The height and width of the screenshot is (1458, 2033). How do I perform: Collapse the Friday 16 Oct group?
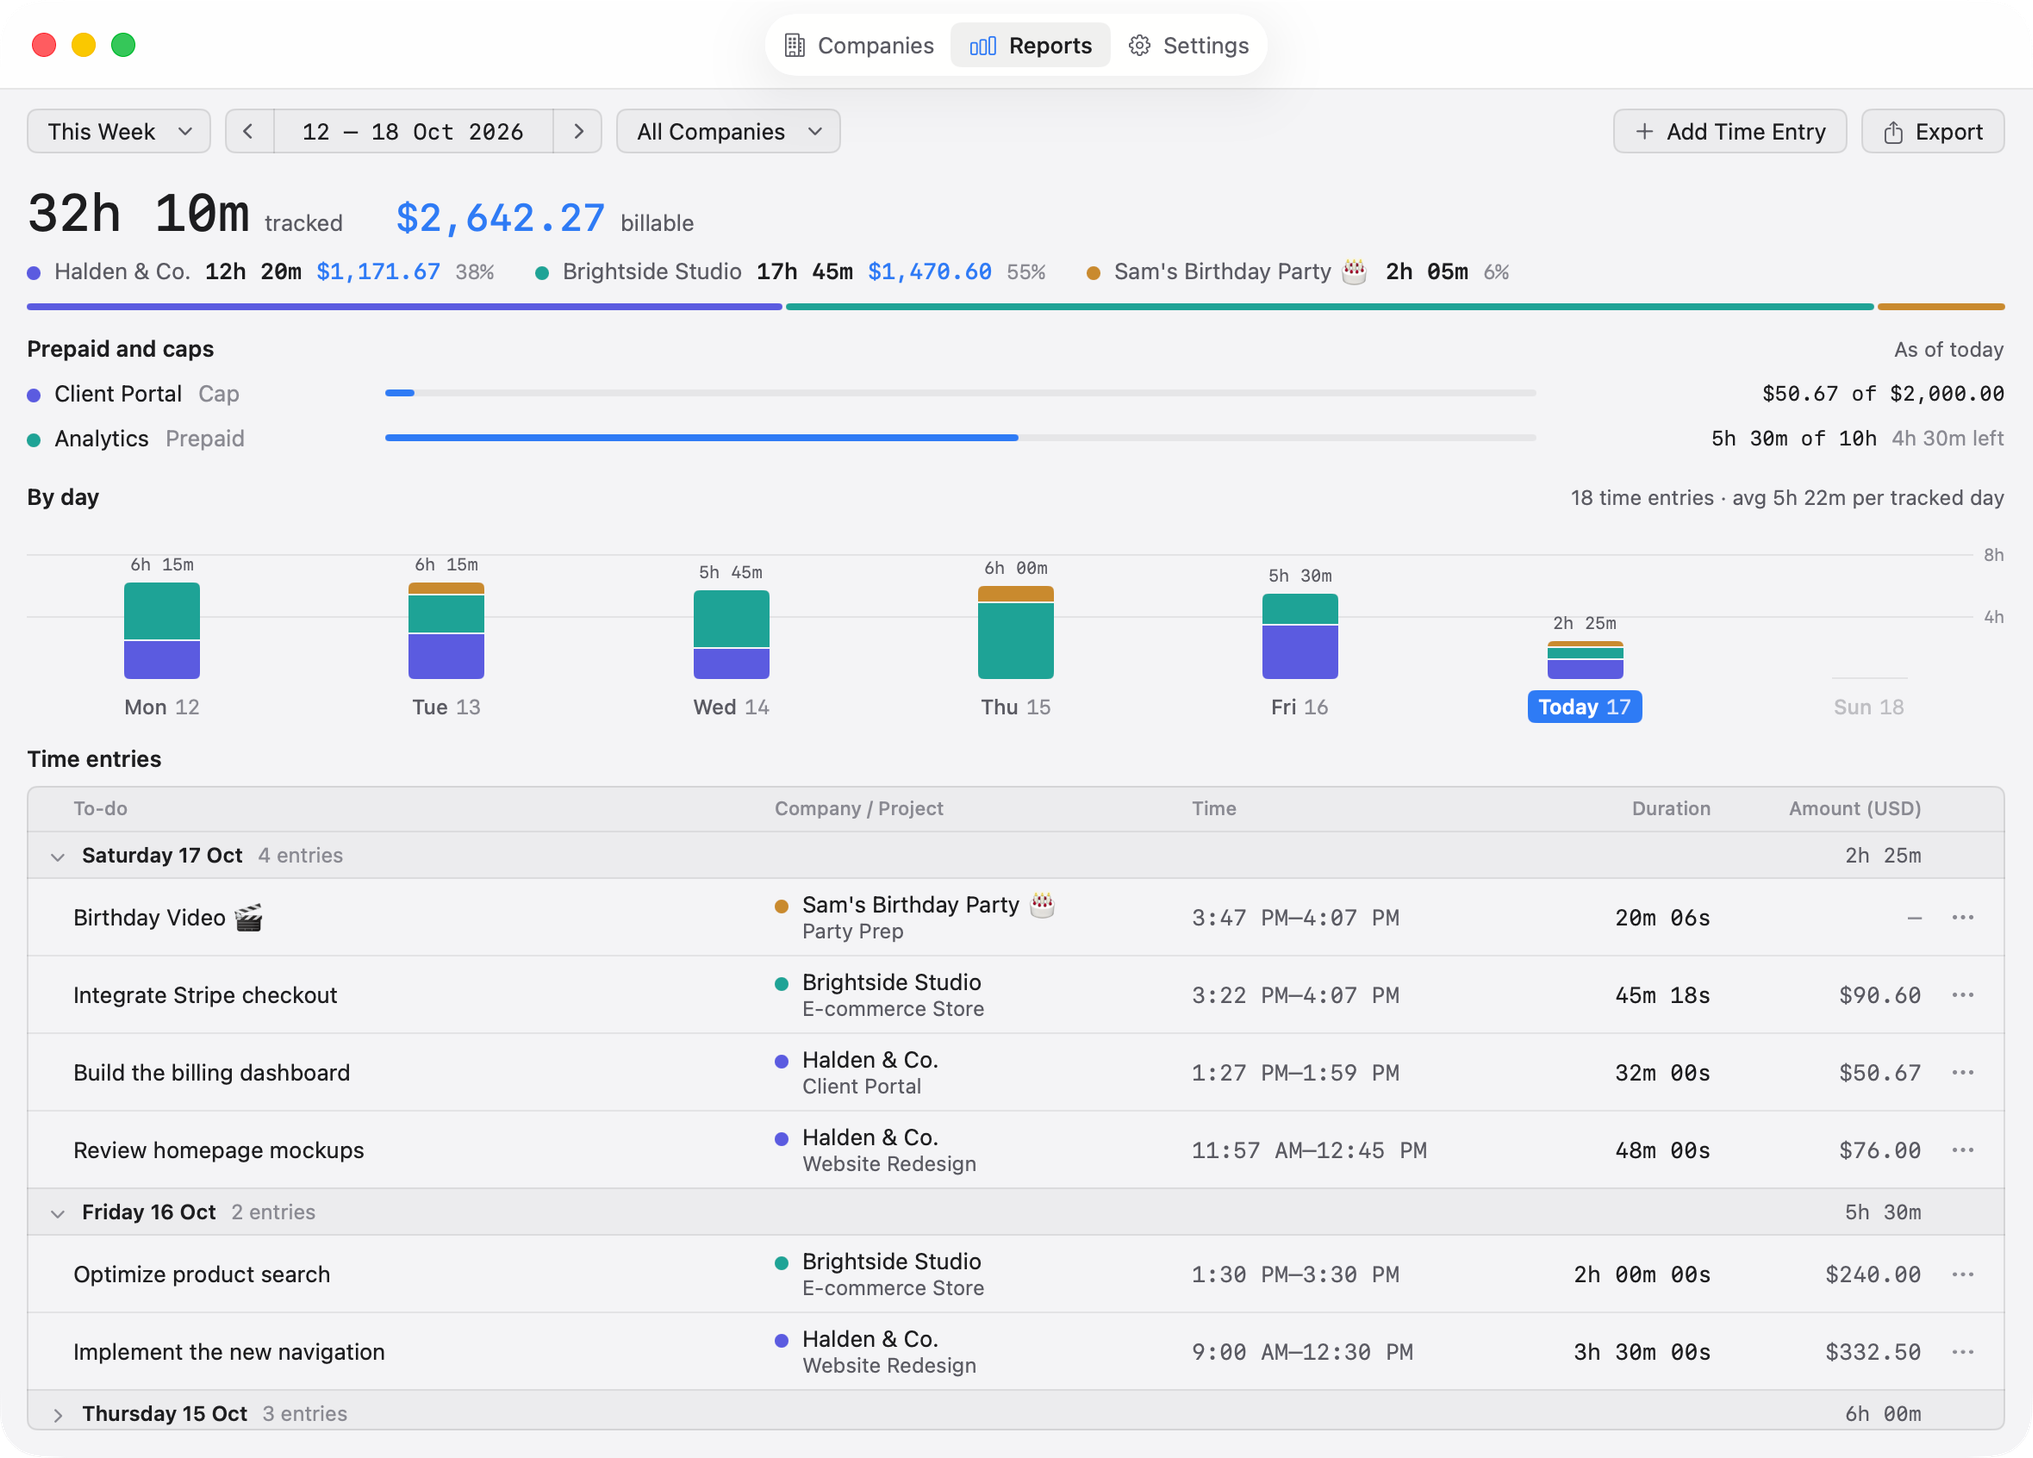pyautogui.click(x=58, y=1213)
